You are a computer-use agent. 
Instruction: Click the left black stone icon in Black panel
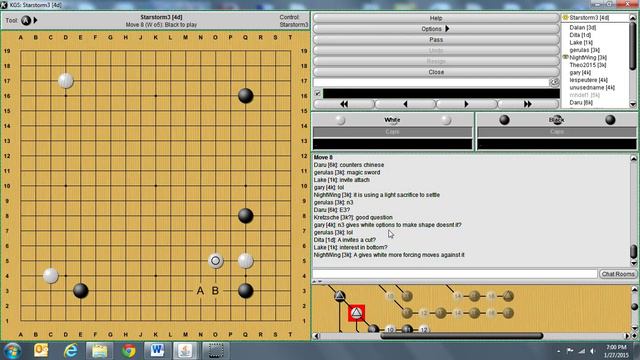(504, 120)
